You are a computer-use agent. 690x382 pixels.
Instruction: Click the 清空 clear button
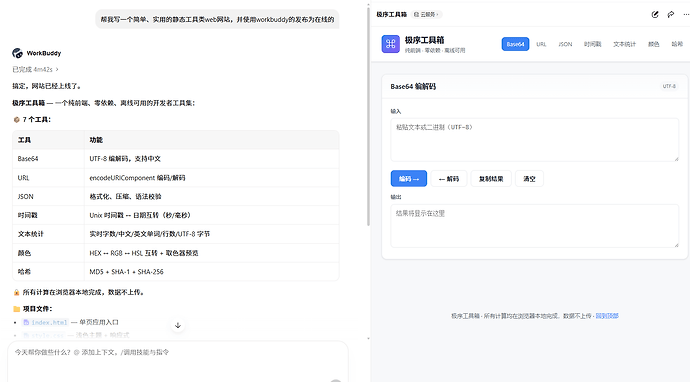tap(529, 179)
